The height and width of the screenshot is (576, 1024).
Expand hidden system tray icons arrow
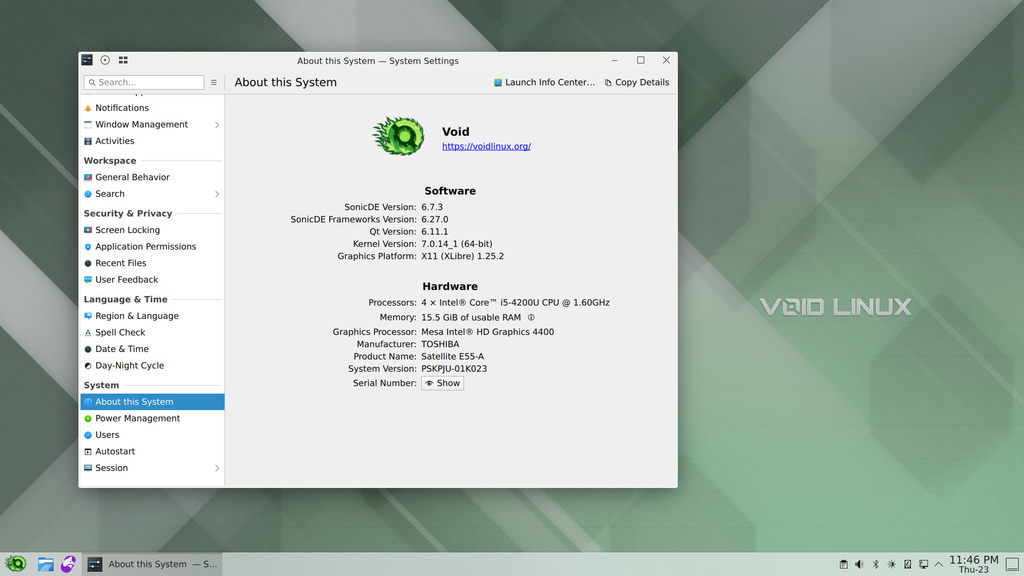tap(938, 564)
